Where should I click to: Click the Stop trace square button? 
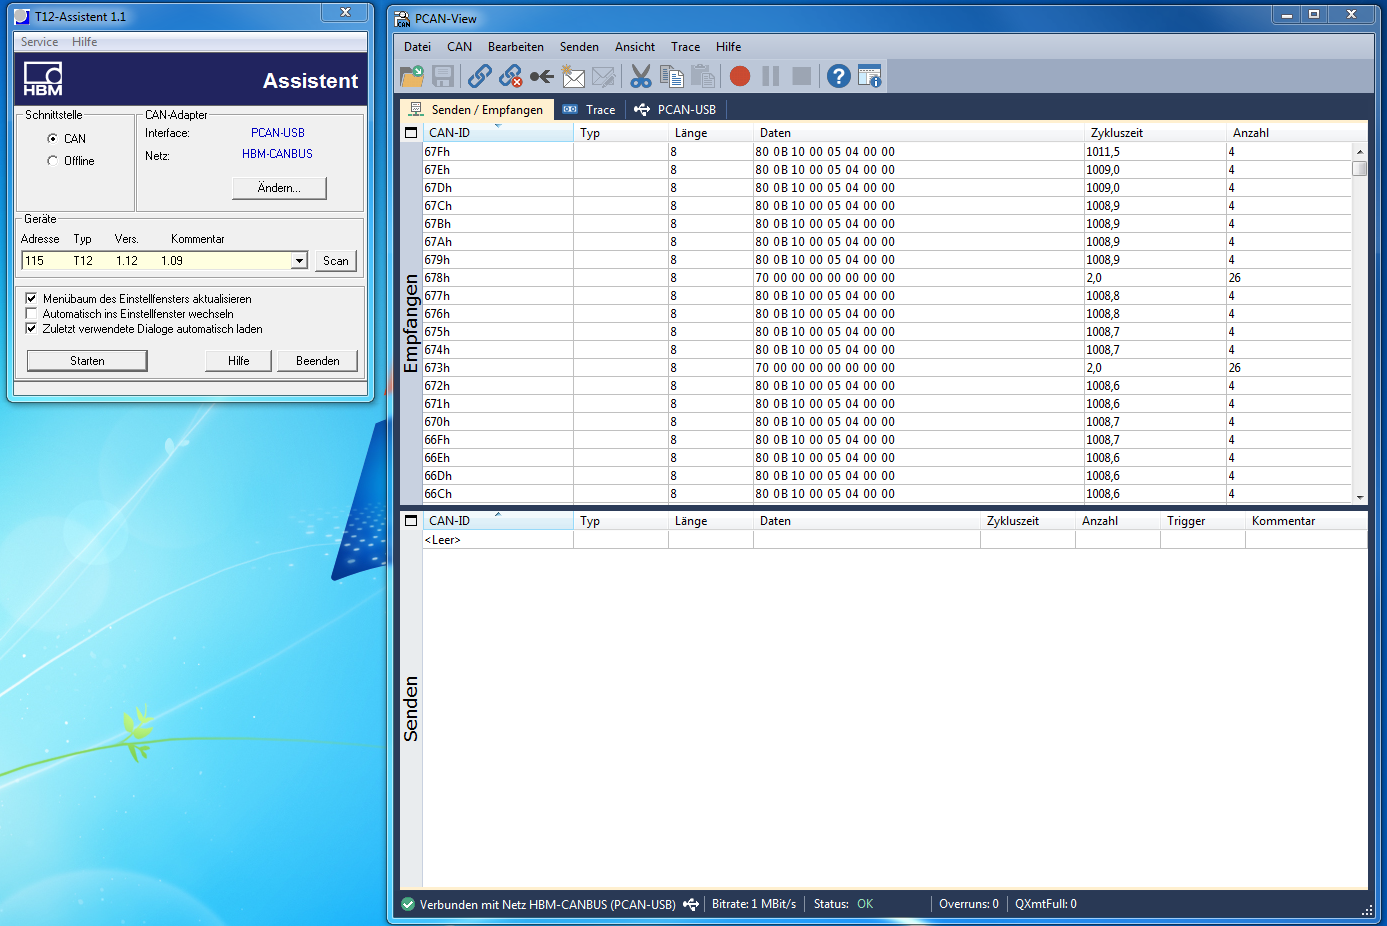[801, 76]
